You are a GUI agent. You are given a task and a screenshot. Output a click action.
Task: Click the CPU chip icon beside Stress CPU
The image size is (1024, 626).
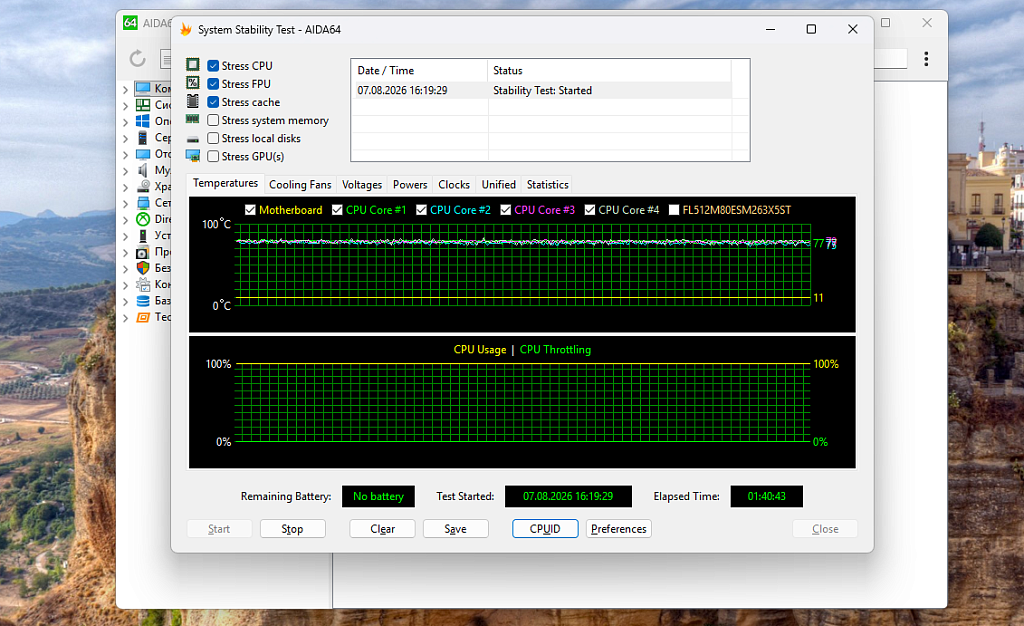[x=193, y=65]
